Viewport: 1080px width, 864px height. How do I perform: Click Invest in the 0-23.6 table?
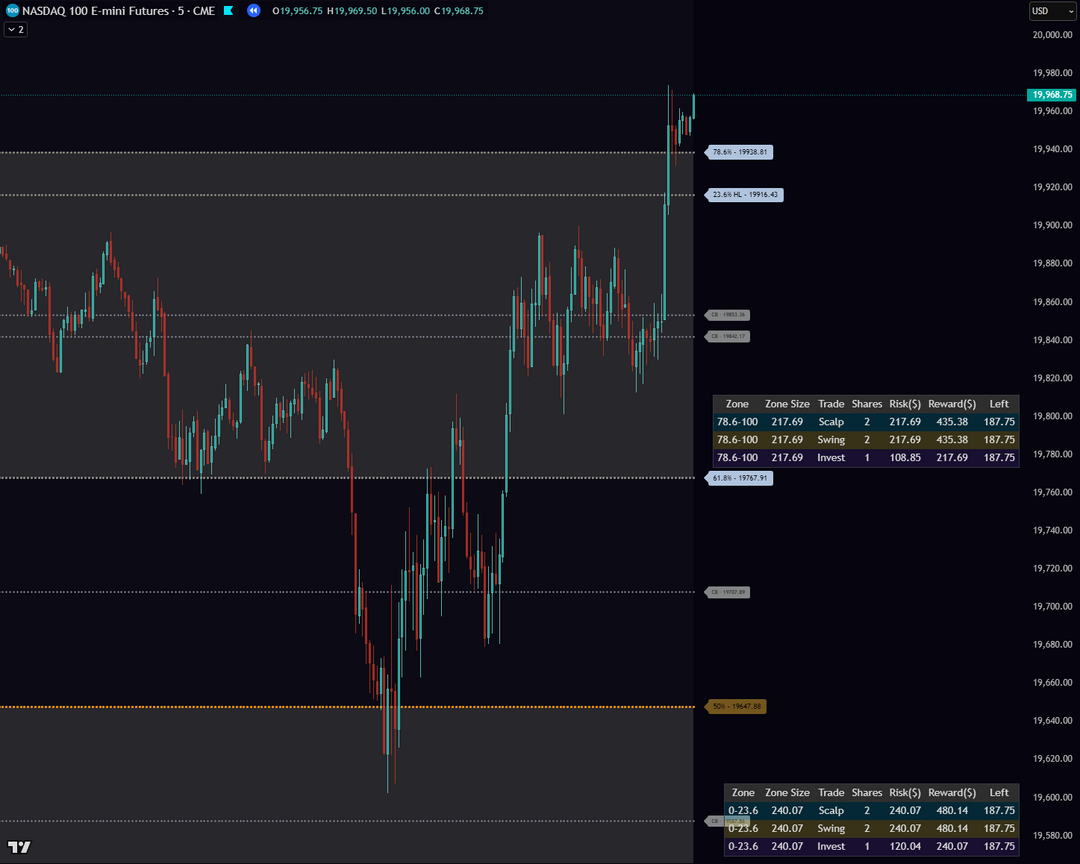[831, 846]
